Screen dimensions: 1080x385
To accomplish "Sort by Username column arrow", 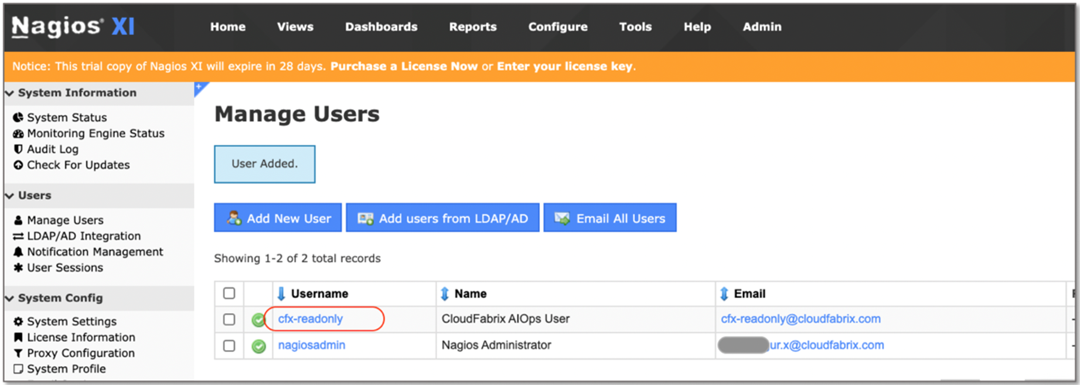I will [x=281, y=294].
